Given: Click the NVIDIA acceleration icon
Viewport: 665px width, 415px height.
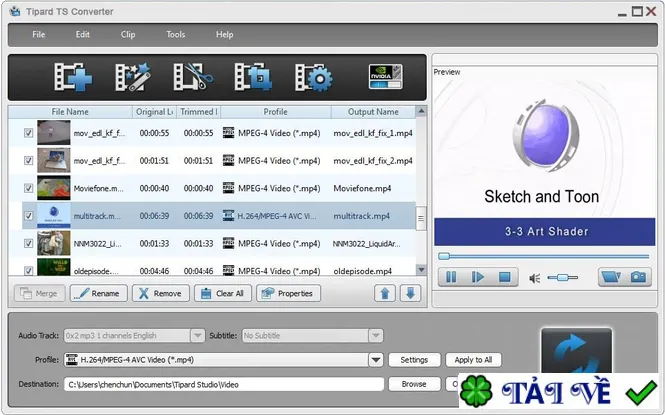Looking at the screenshot, I should 386,76.
